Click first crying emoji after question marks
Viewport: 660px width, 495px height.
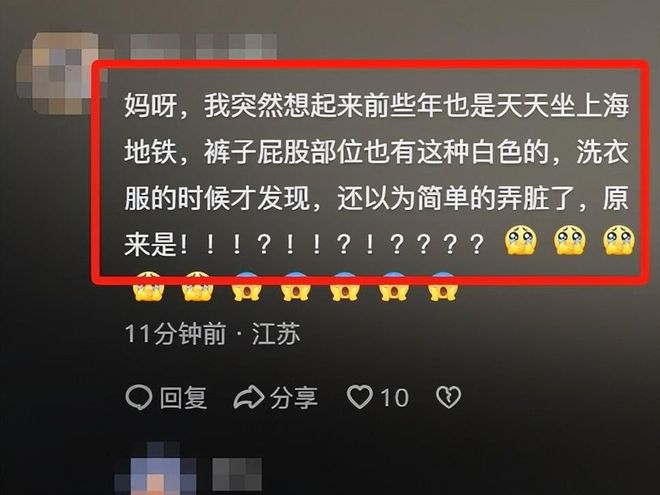(521, 240)
